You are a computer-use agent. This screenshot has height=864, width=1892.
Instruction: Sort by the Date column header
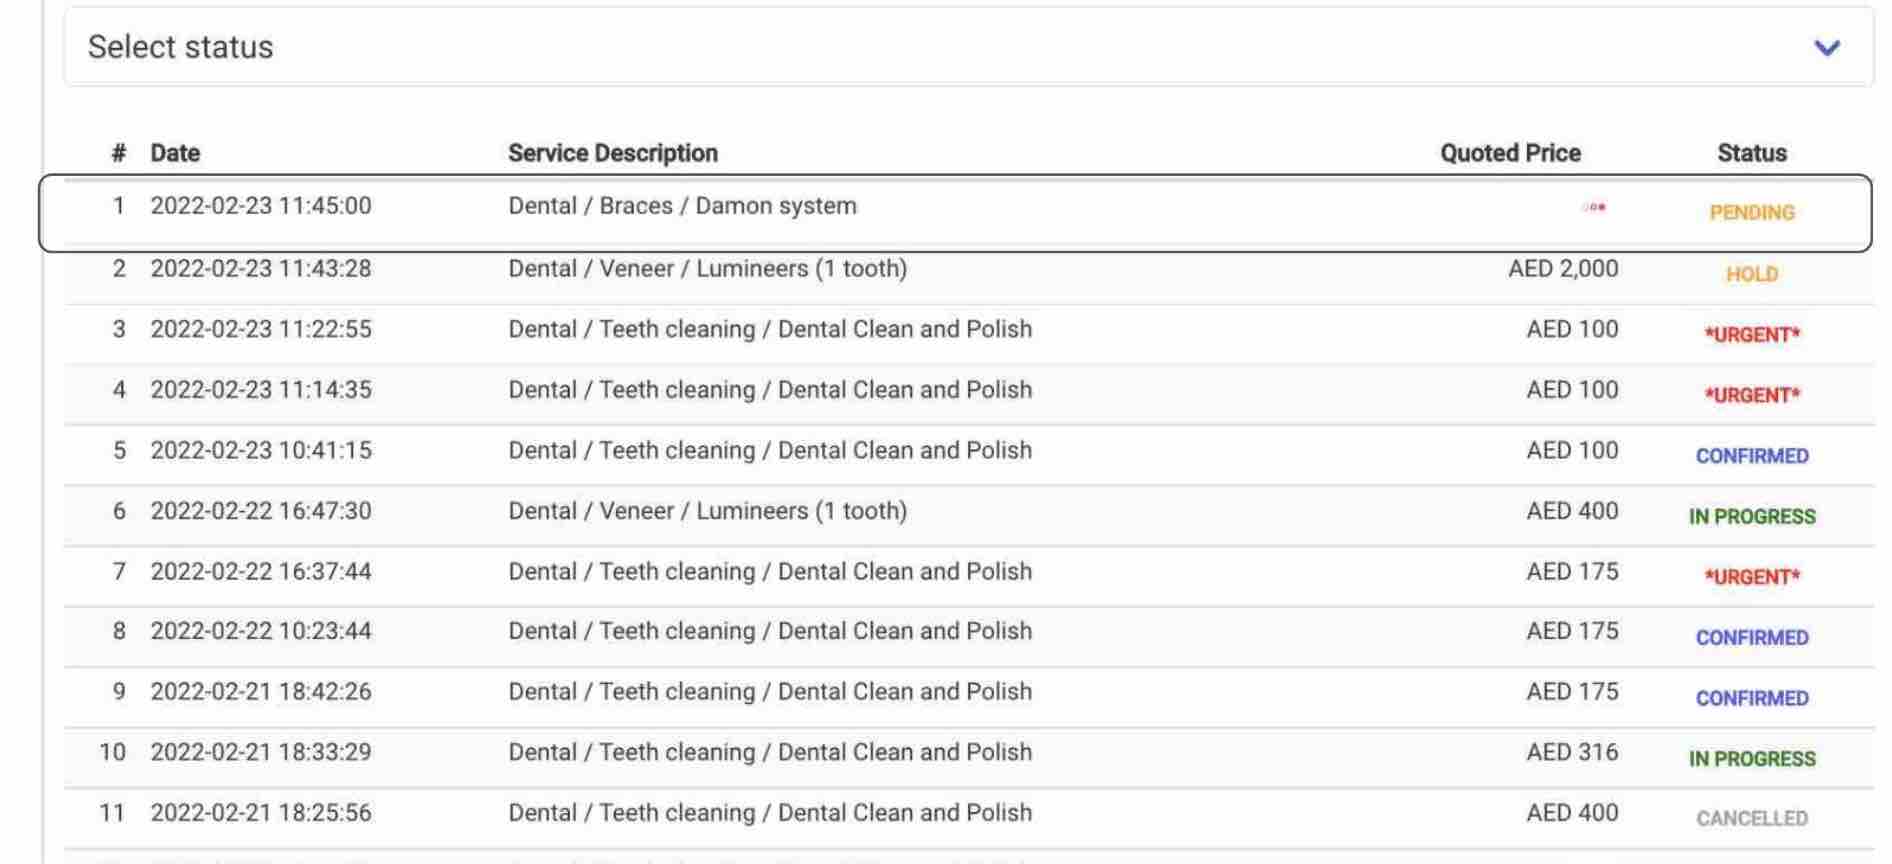pyautogui.click(x=175, y=153)
